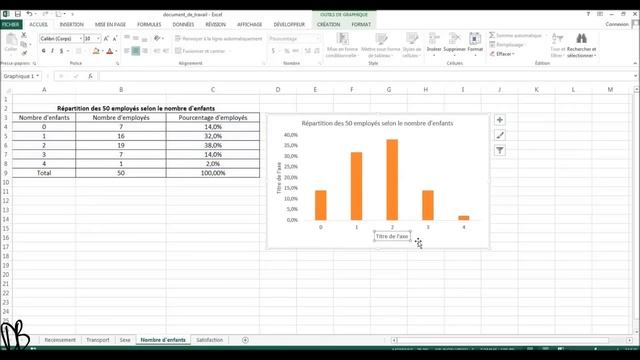
Task: Click the text orientation icon
Action: [157, 38]
